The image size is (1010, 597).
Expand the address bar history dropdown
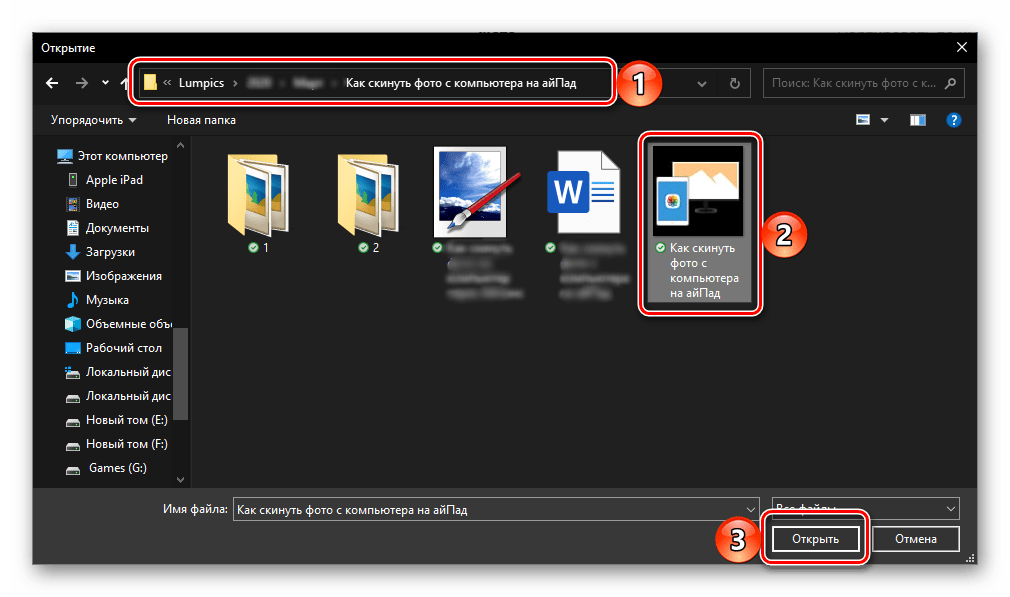(x=703, y=84)
